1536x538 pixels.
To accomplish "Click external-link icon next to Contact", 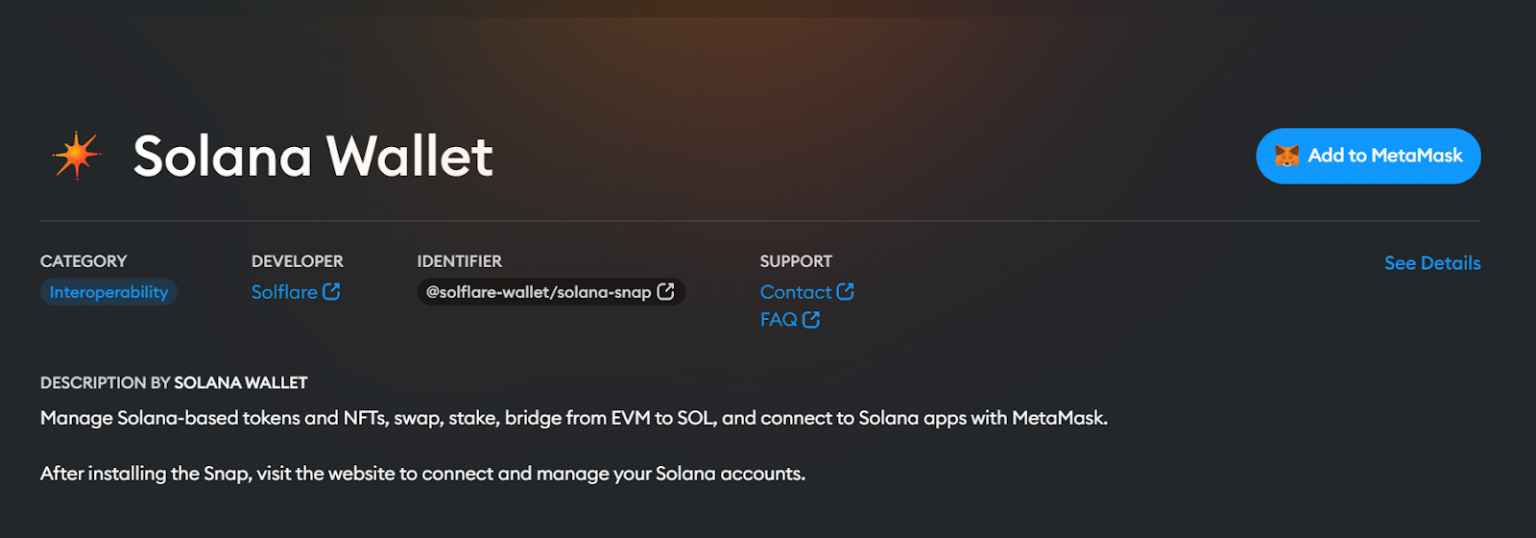I will coord(845,292).
